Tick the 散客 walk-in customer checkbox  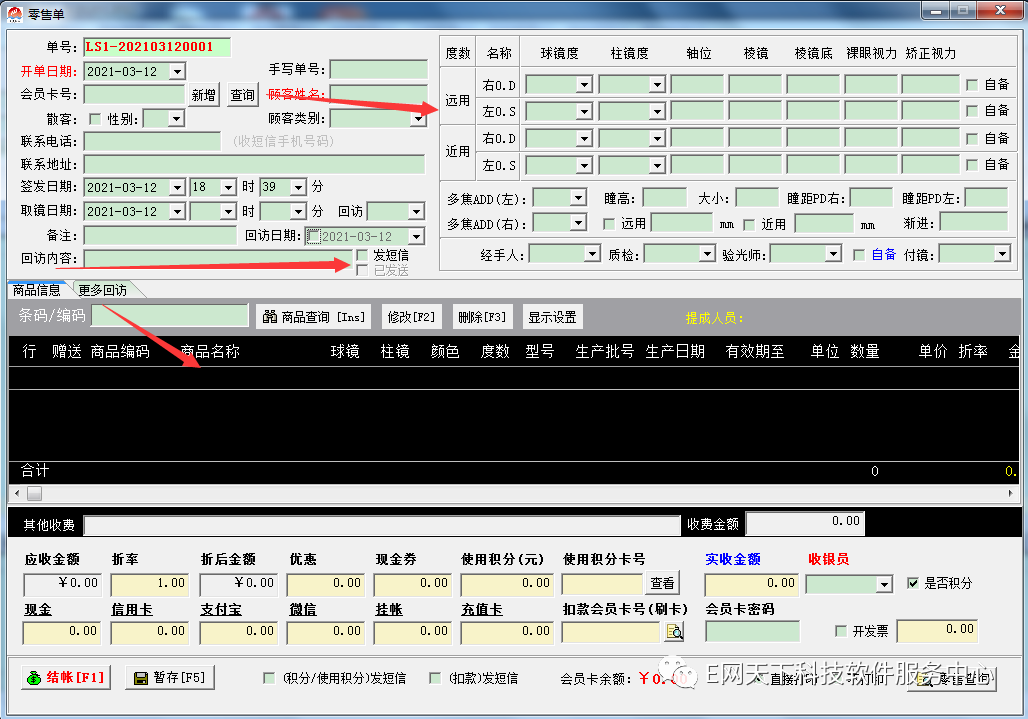[95, 119]
